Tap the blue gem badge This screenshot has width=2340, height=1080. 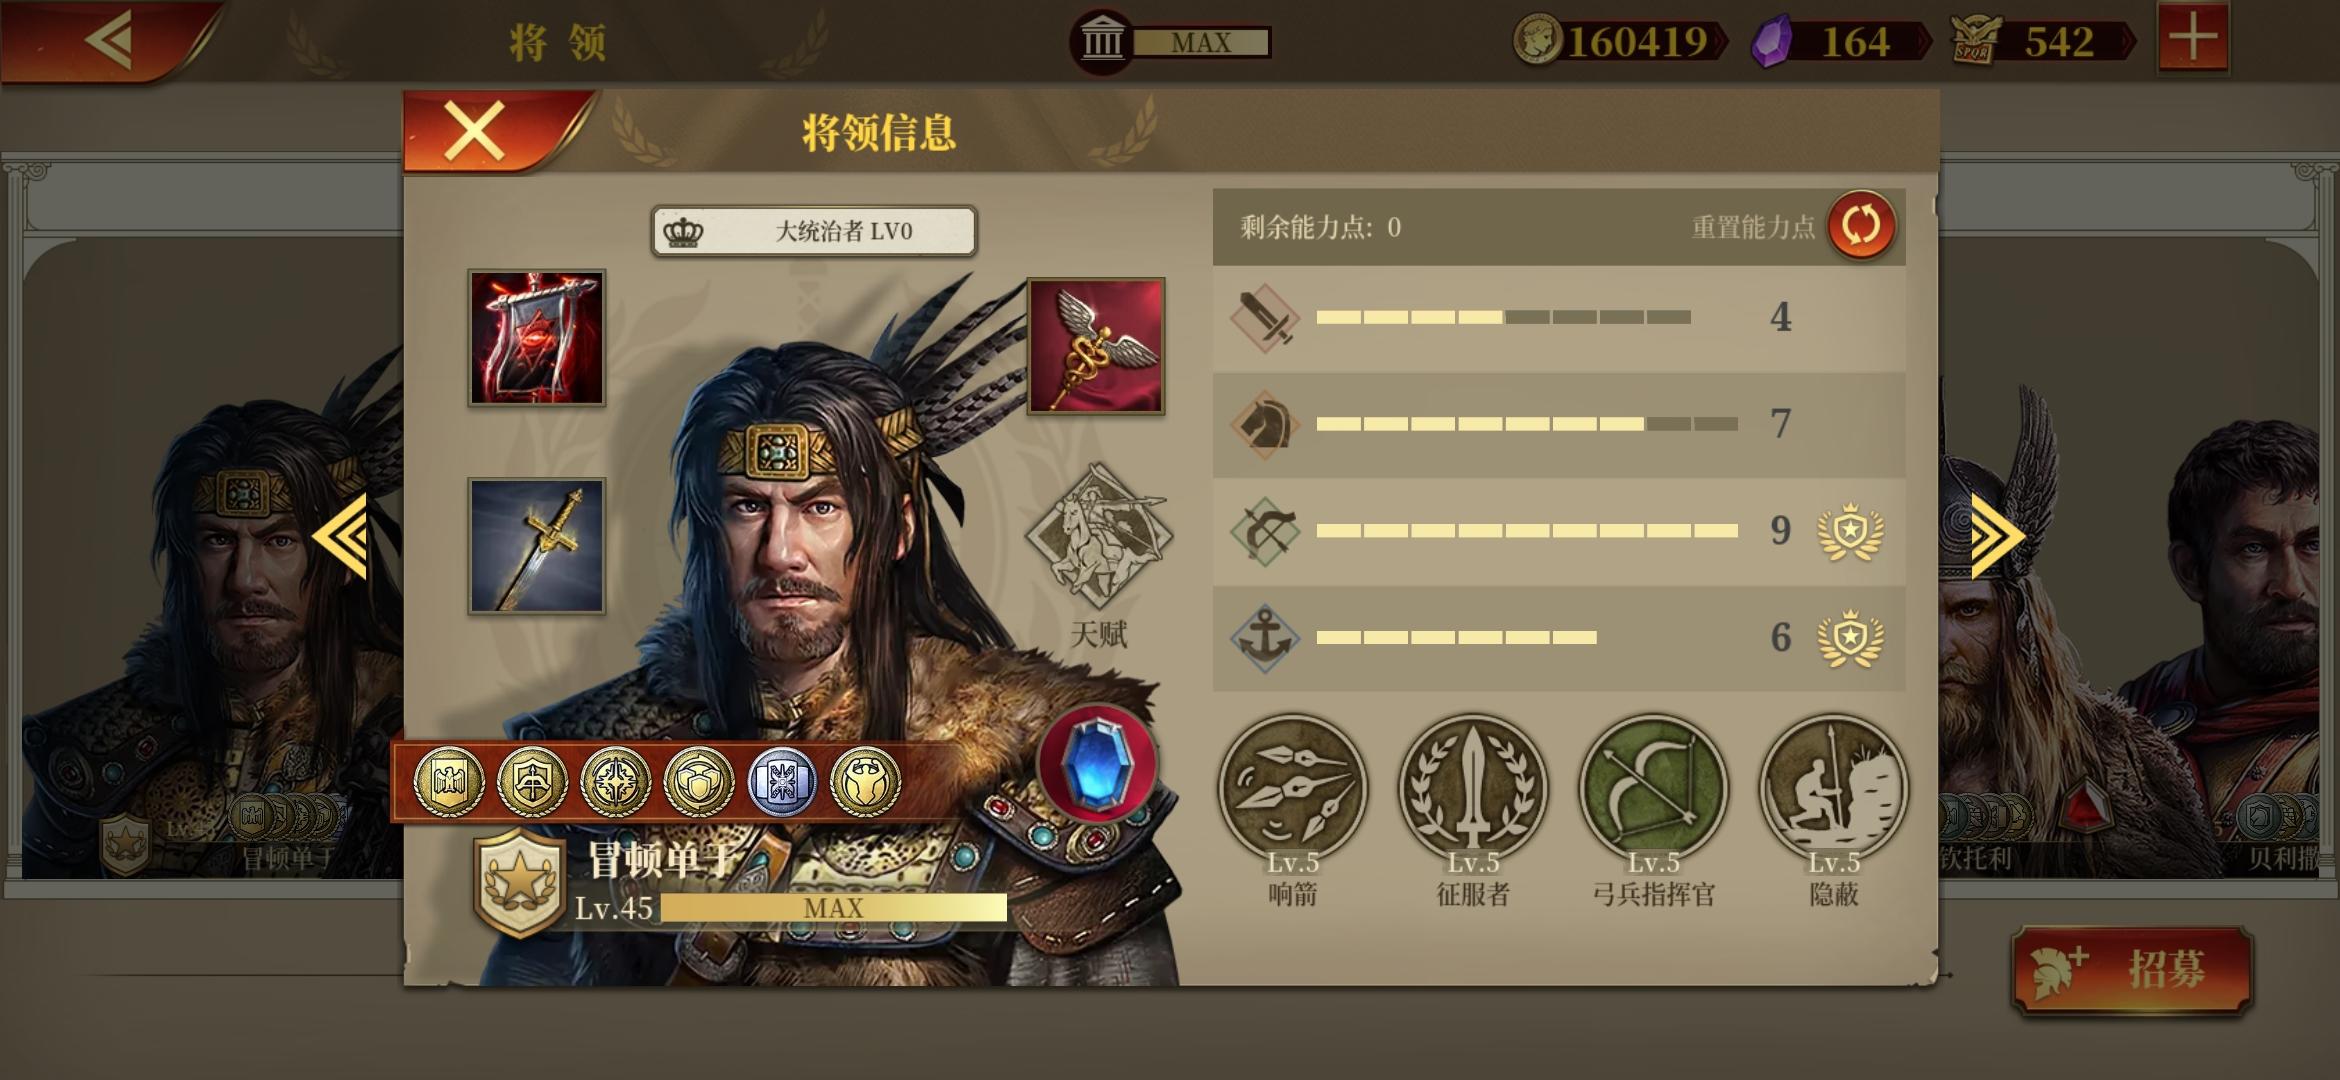[x=1097, y=762]
